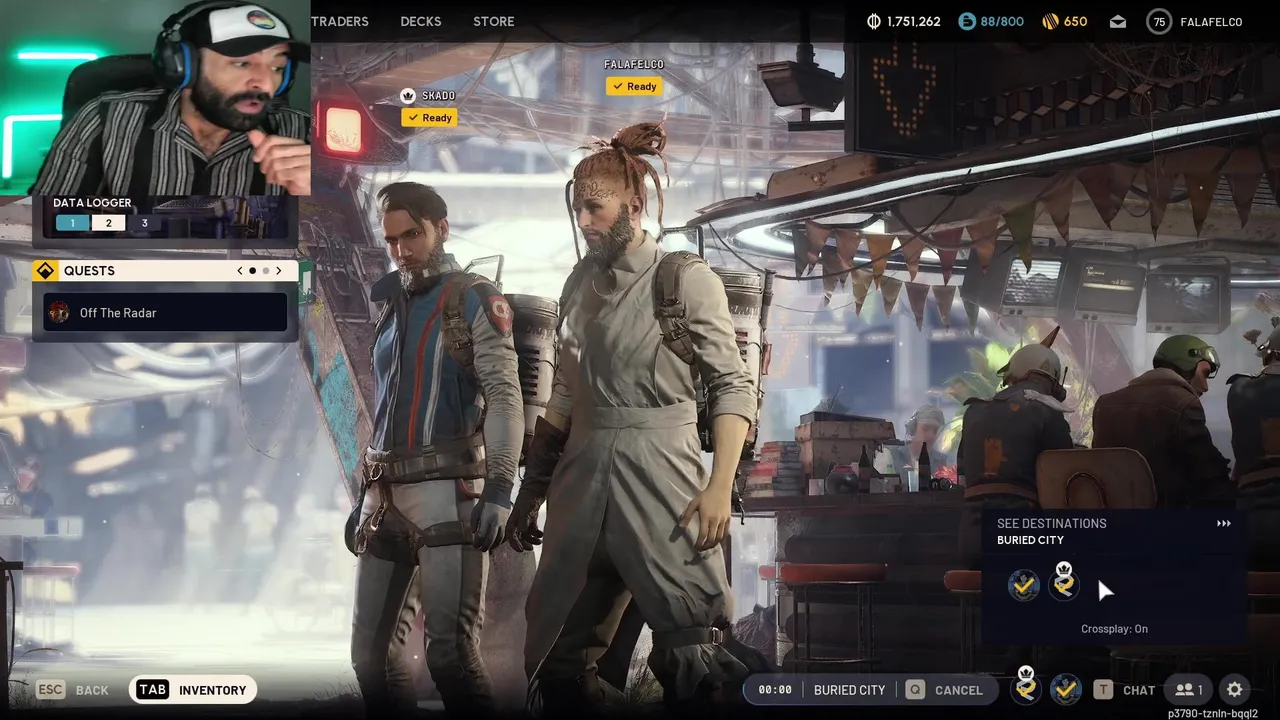Viewport: 1280px width, 720px height.
Task: Click the session ID p3790-tznln-bqql2
Action: (x=1212, y=714)
